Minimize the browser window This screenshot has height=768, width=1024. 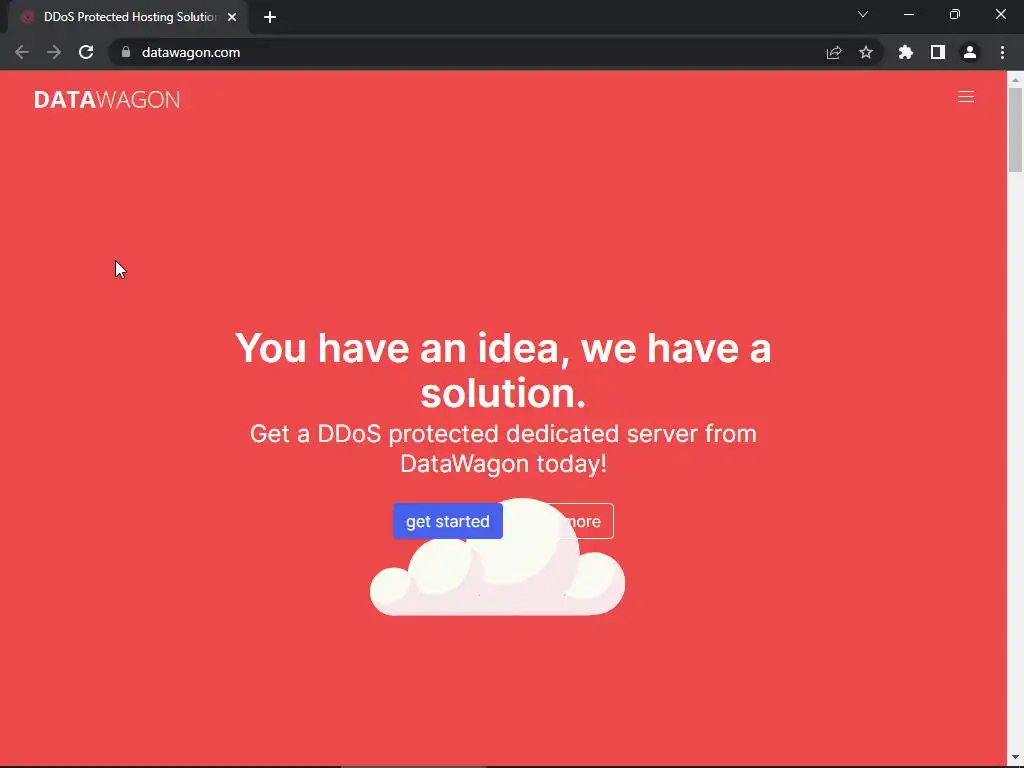(908, 14)
